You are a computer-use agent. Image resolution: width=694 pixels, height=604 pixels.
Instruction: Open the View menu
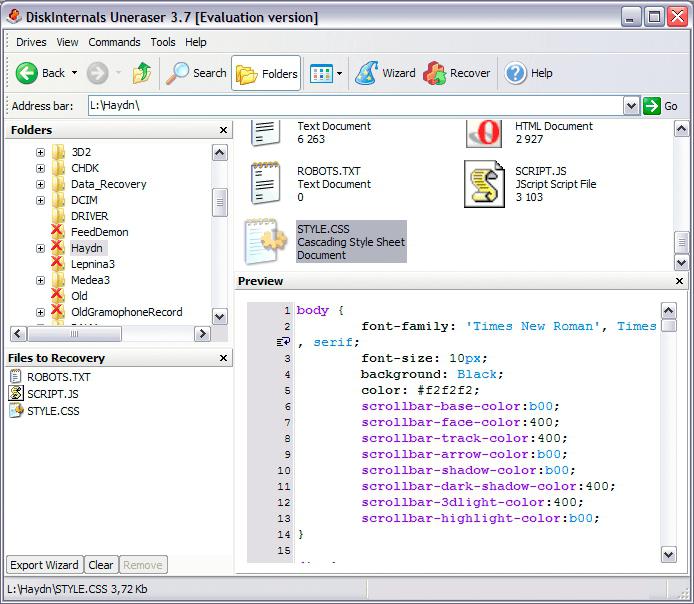[x=67, y=42]
